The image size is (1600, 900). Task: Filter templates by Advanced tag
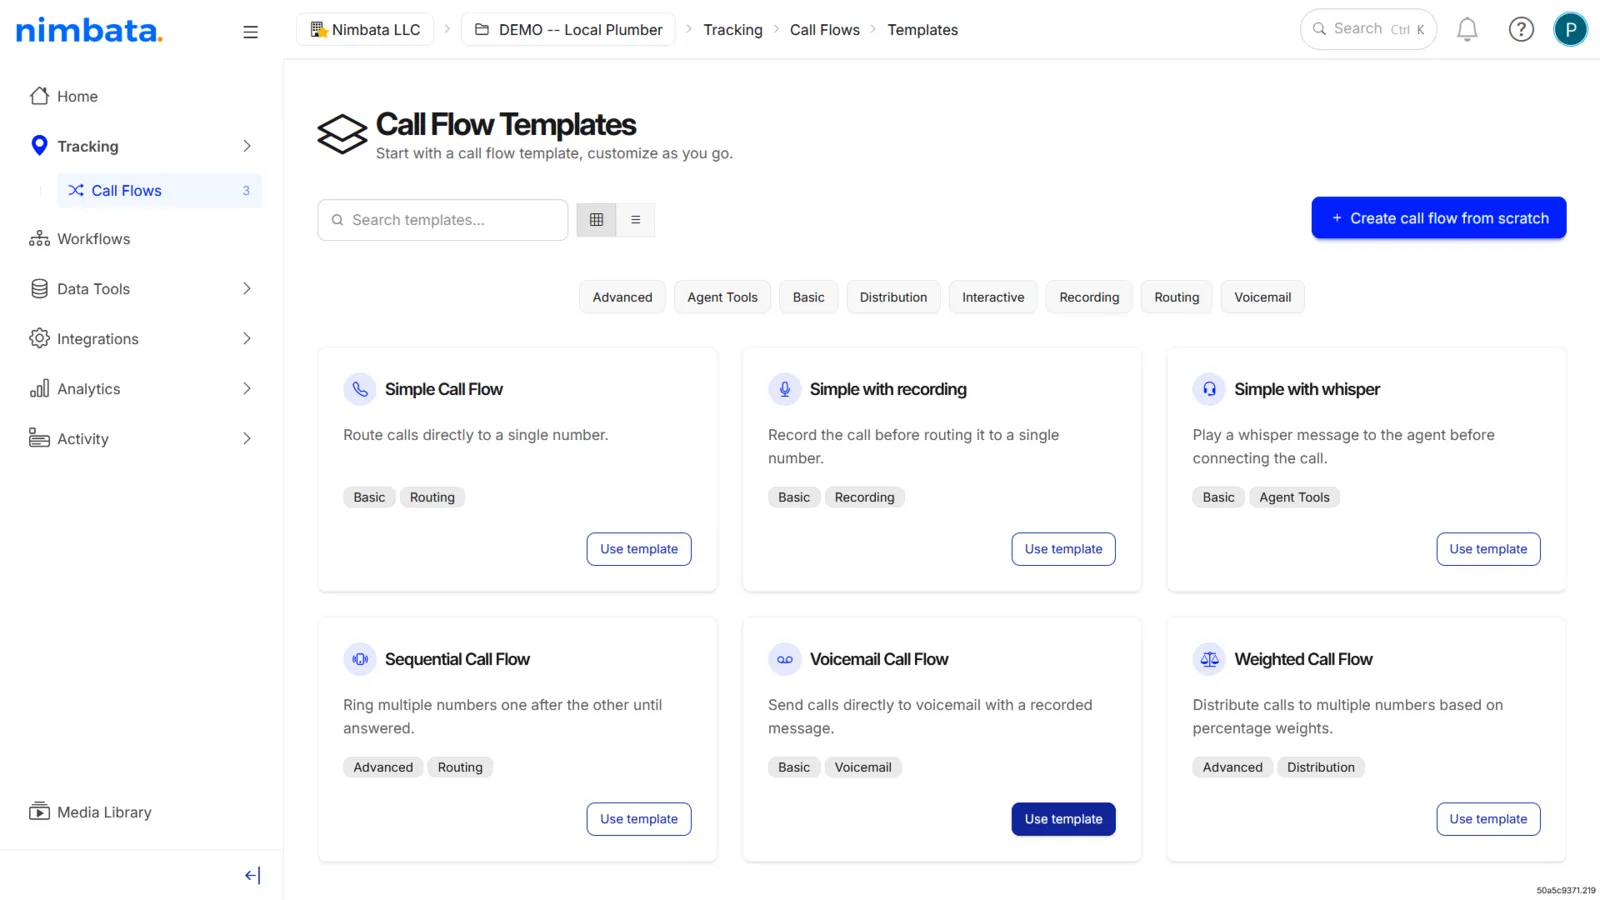(622, 297)
